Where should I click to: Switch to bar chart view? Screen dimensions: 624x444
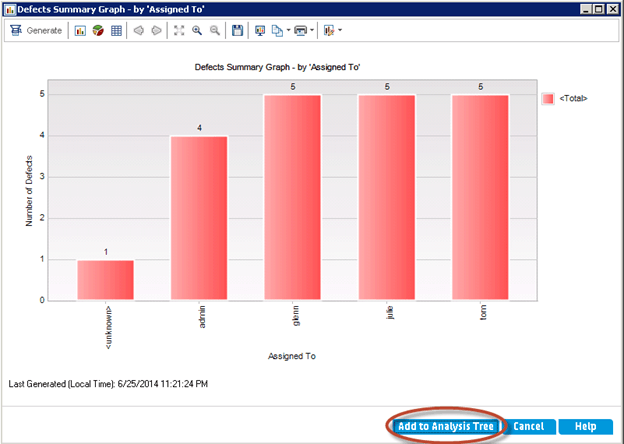click(81, 31)
